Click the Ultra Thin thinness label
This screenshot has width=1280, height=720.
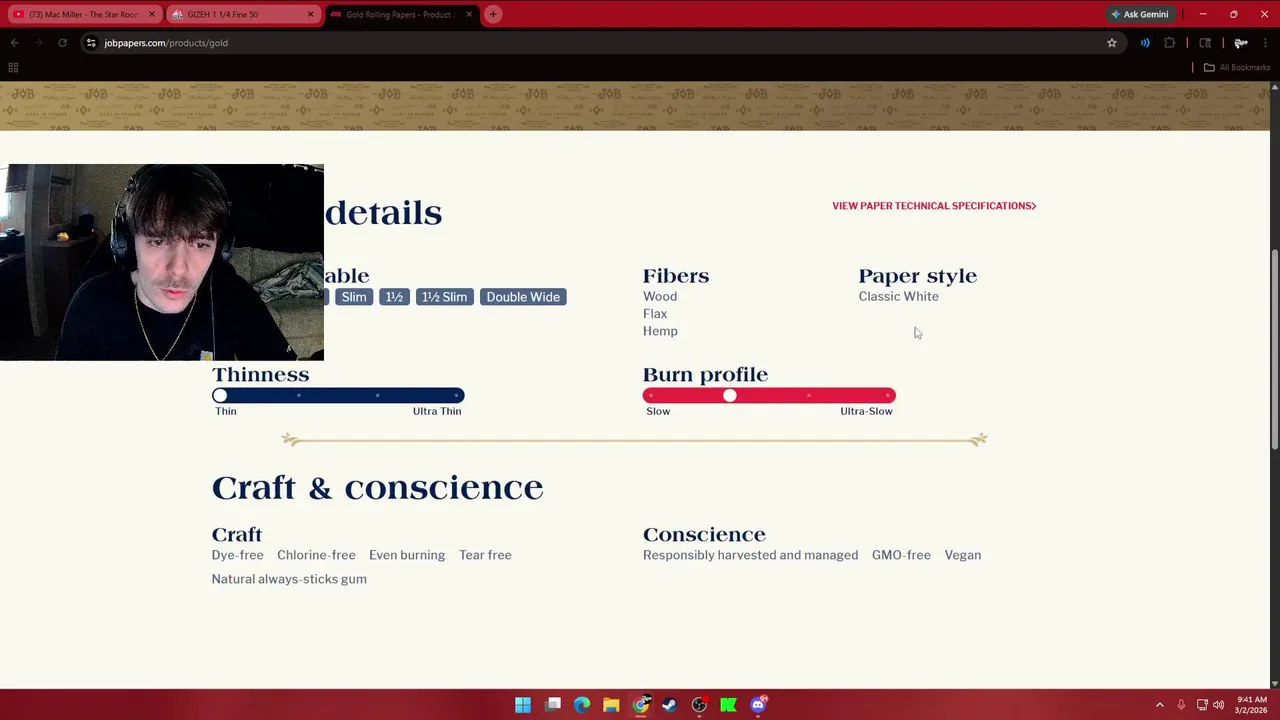437,411
